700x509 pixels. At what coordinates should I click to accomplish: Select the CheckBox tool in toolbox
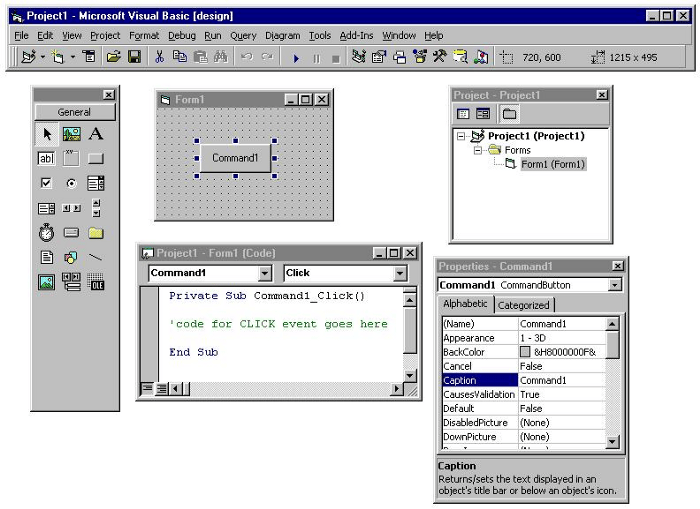46,183
